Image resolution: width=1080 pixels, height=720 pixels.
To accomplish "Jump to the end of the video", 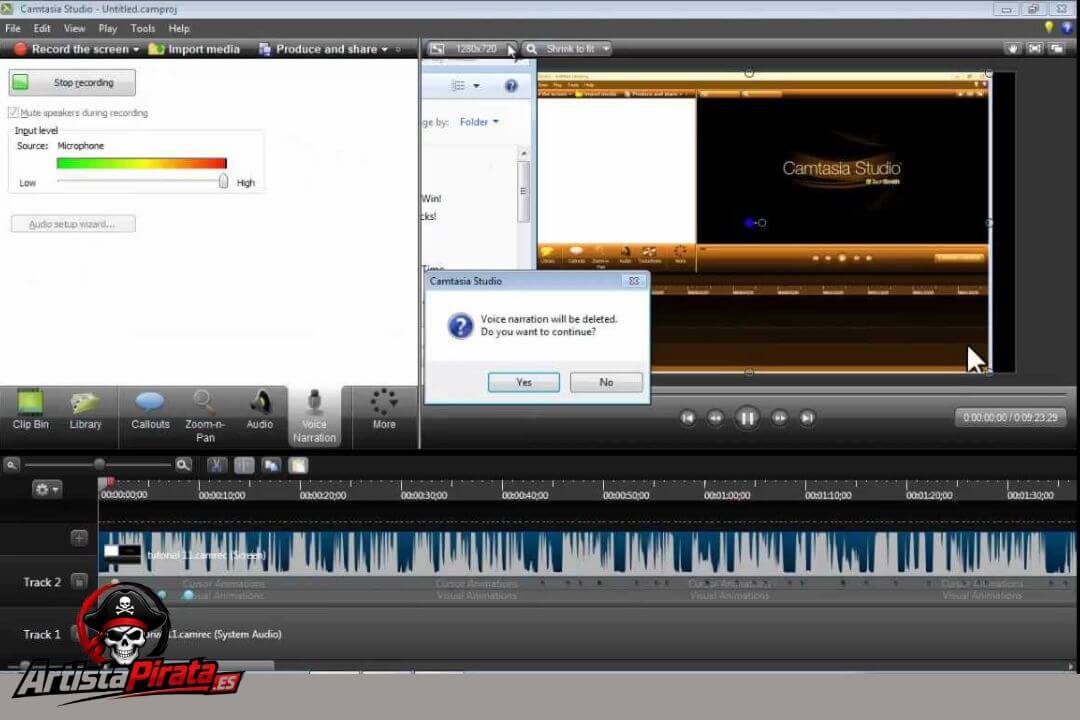I will tap(807, 418).
